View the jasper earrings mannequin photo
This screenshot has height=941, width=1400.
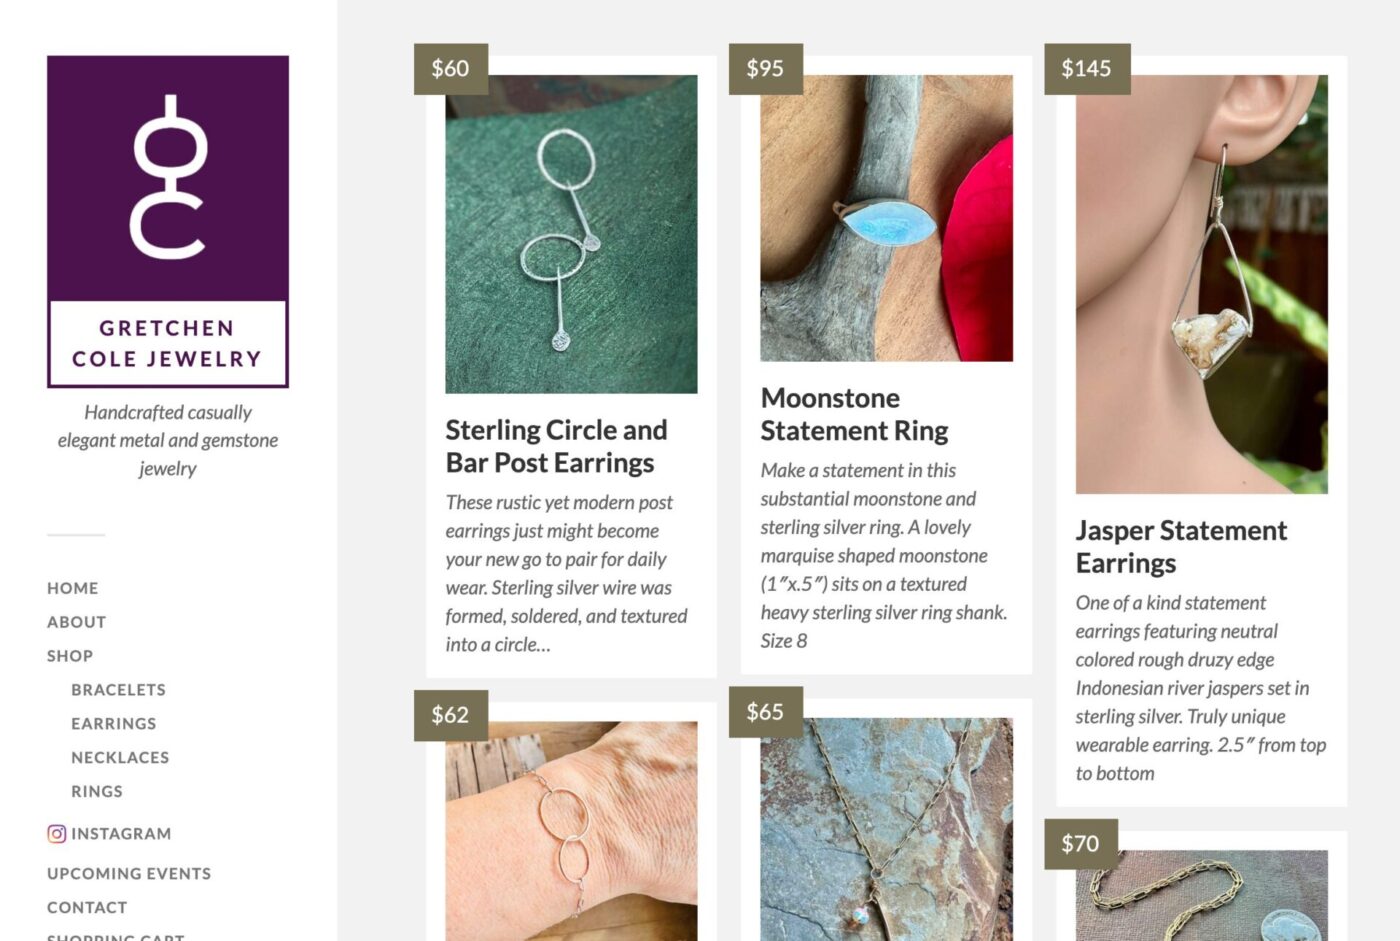coord(1201,284)
